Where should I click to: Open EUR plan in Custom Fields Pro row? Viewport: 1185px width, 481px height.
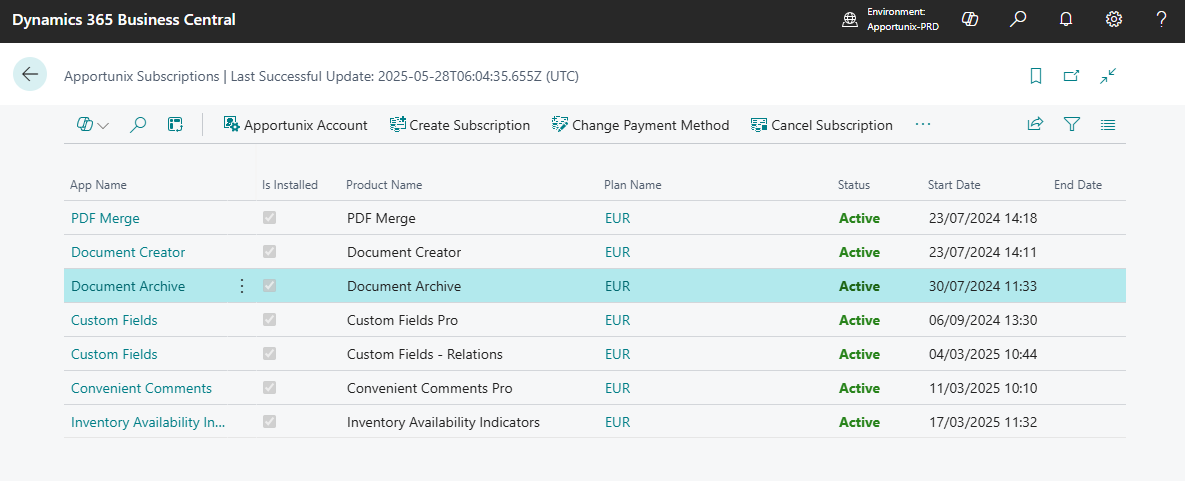(x=617, y=320)
